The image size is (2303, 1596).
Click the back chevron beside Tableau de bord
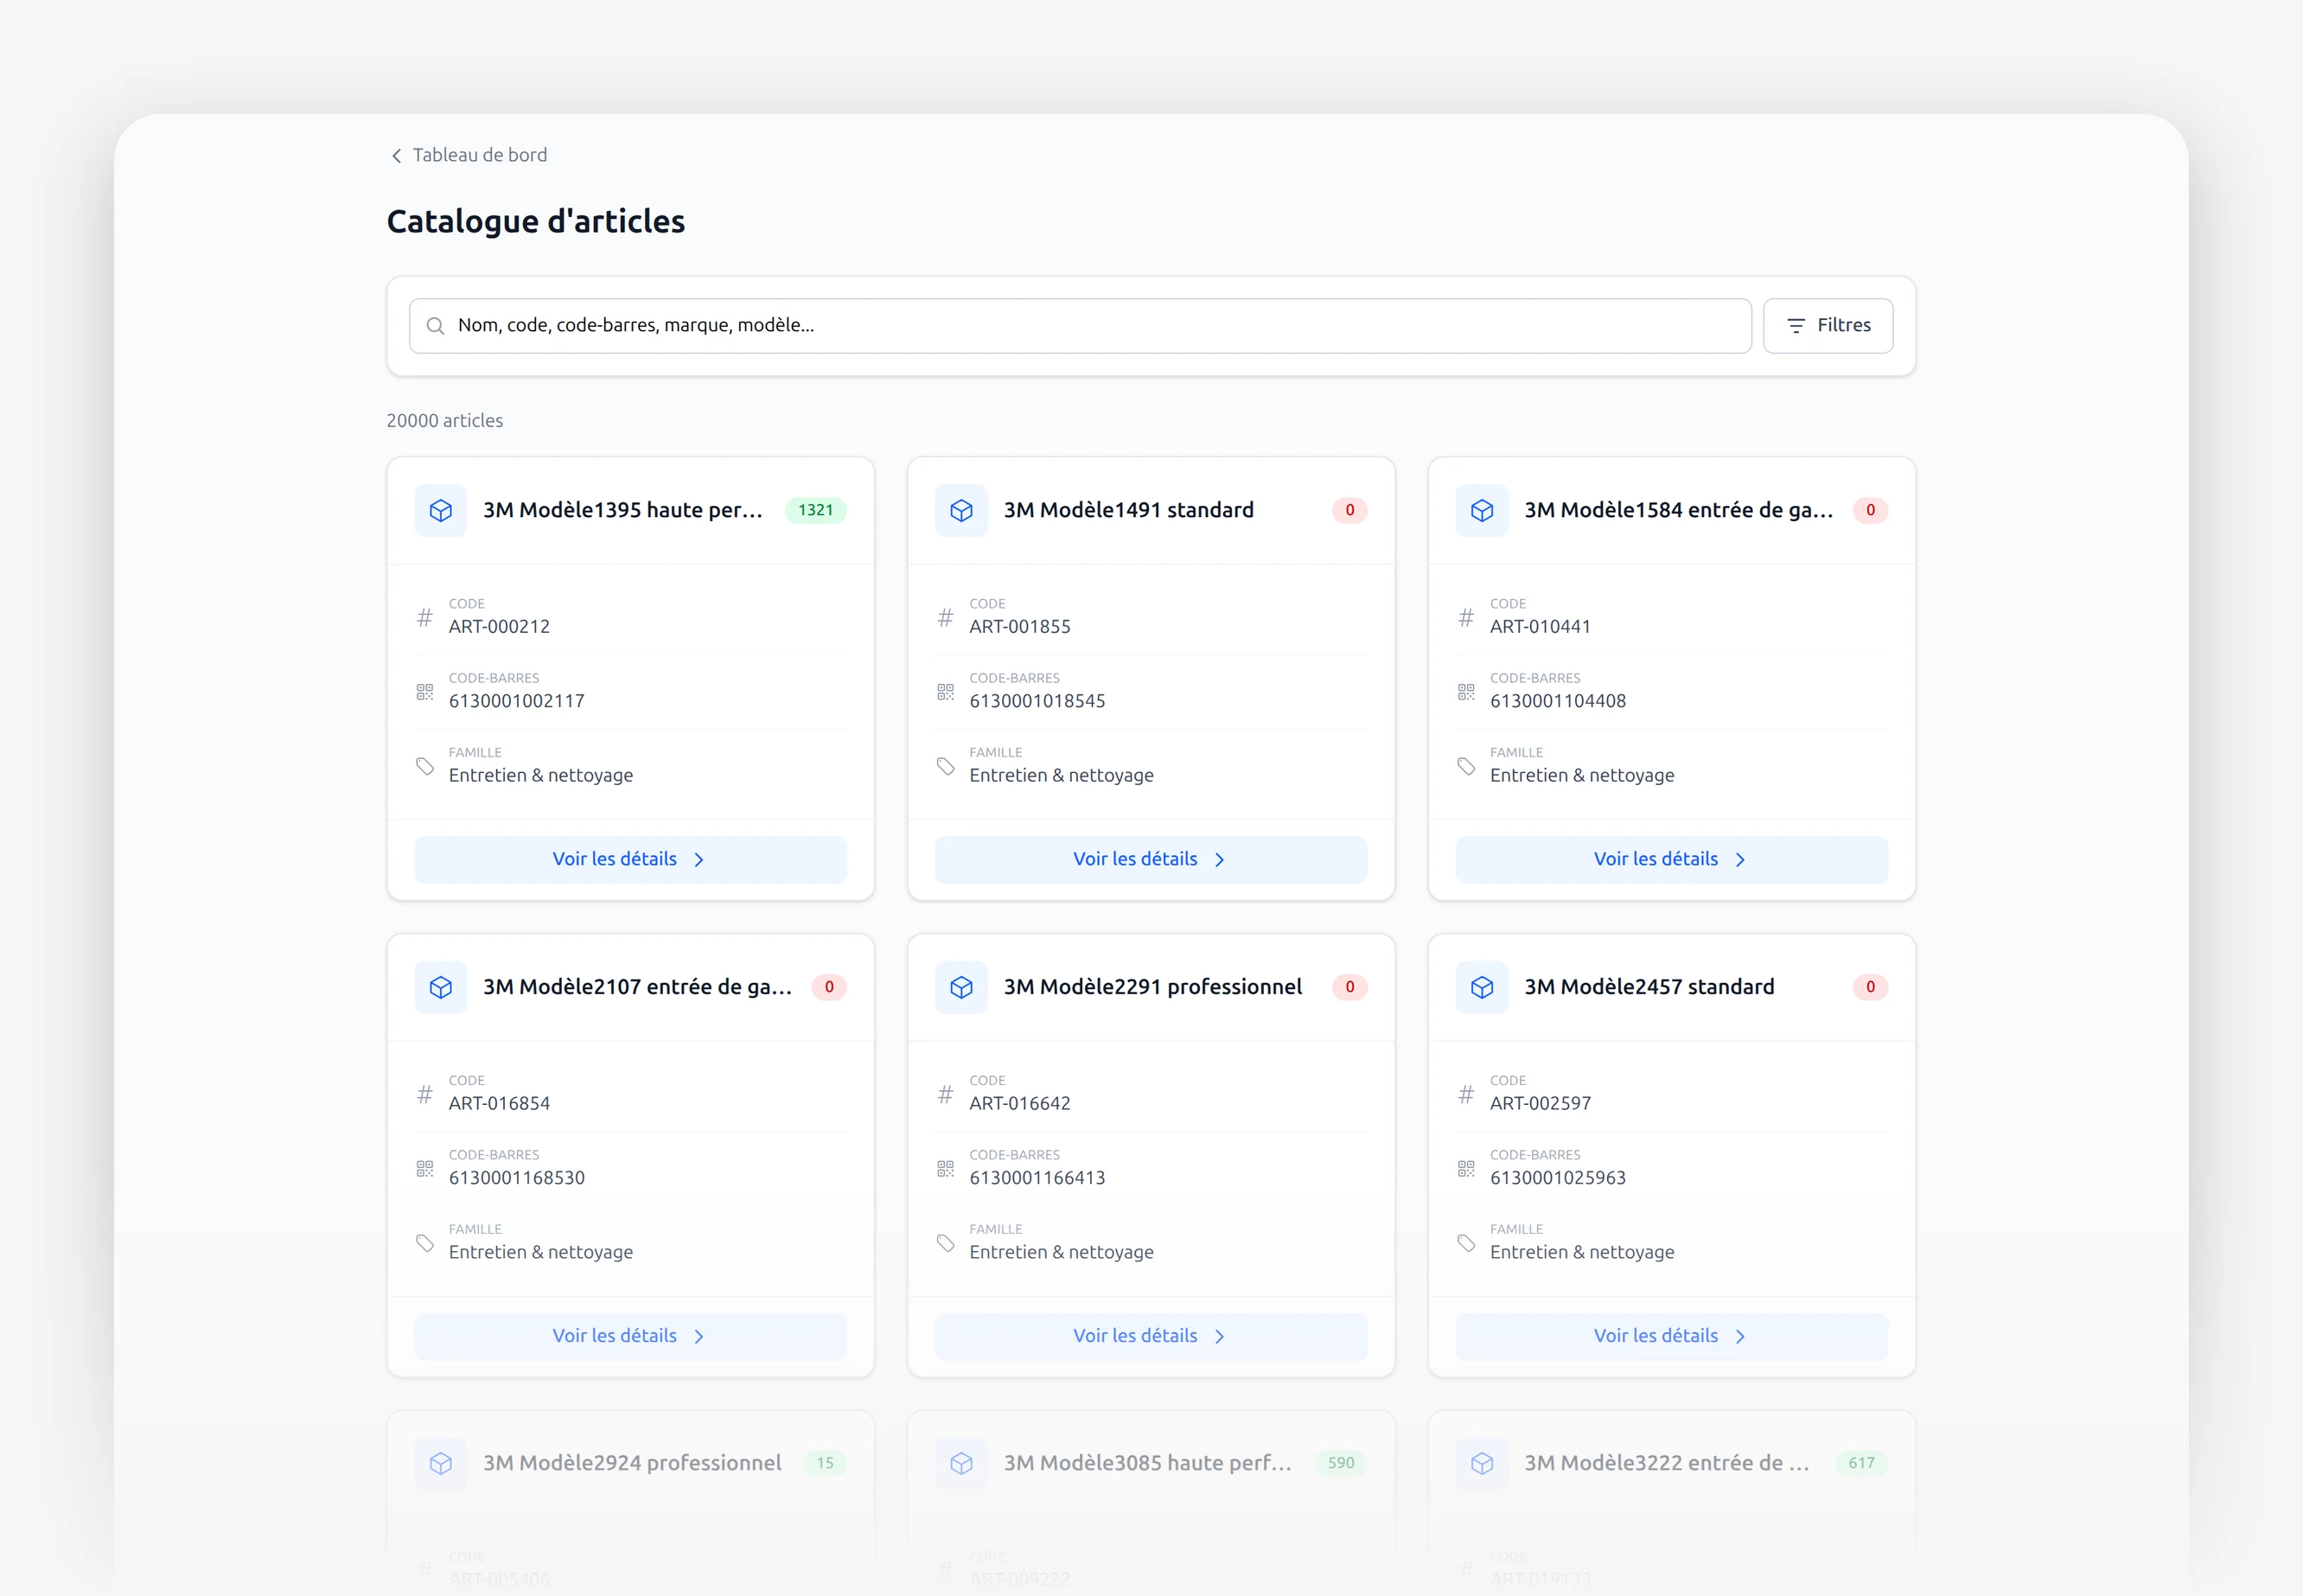(397, 156)
